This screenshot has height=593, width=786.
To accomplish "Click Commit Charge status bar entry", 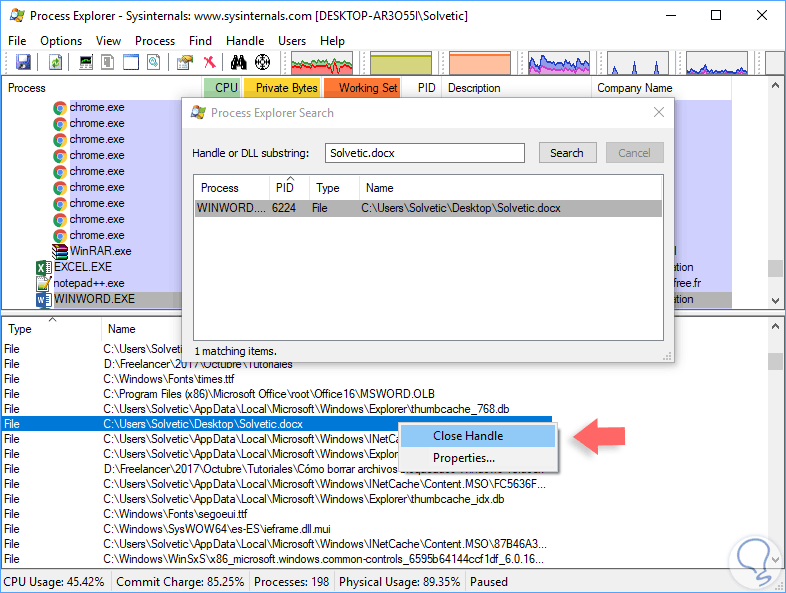I will pos(180,582).
